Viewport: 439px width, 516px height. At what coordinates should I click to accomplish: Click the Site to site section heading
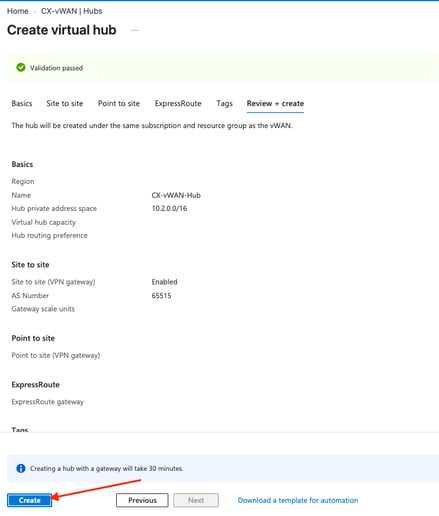(x=30, y=265)
